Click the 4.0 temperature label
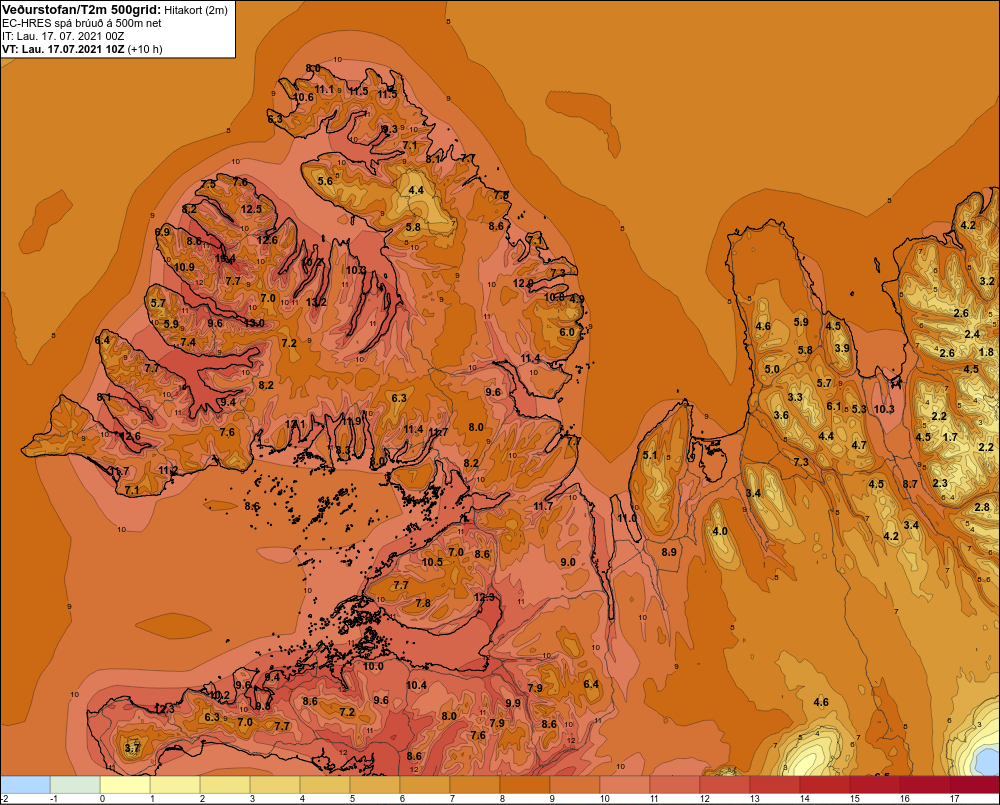 [x=719, y=531]
